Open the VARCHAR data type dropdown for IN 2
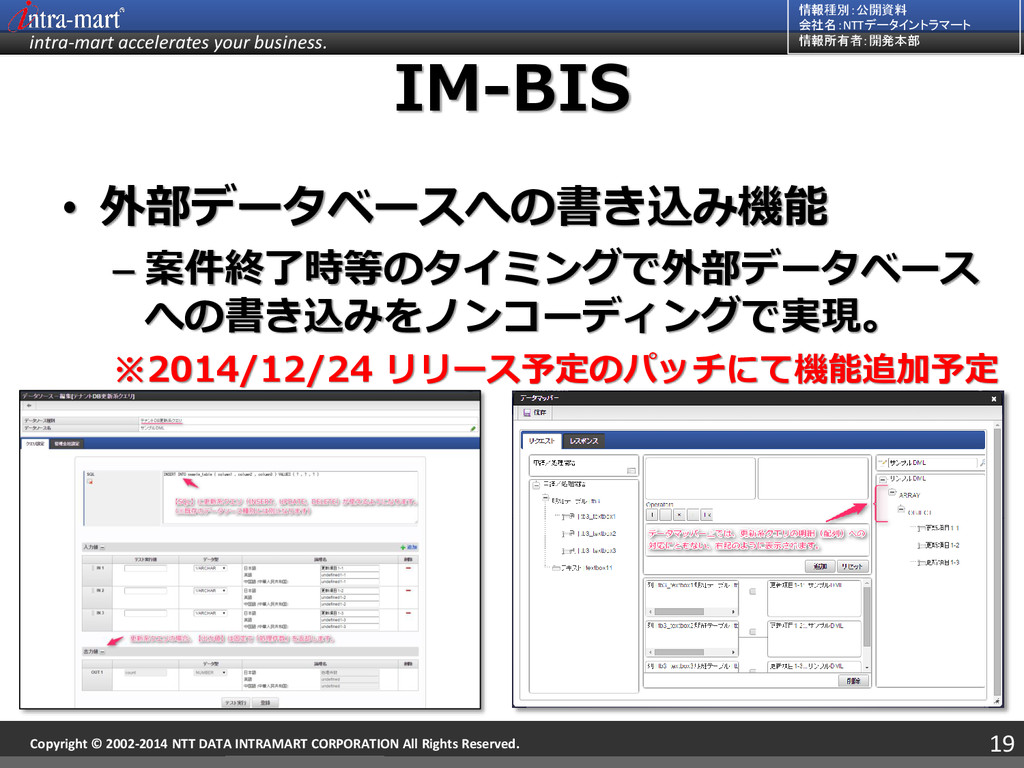Image resolution: width=1024 pixels, height=768 pixels. (210, 590)
